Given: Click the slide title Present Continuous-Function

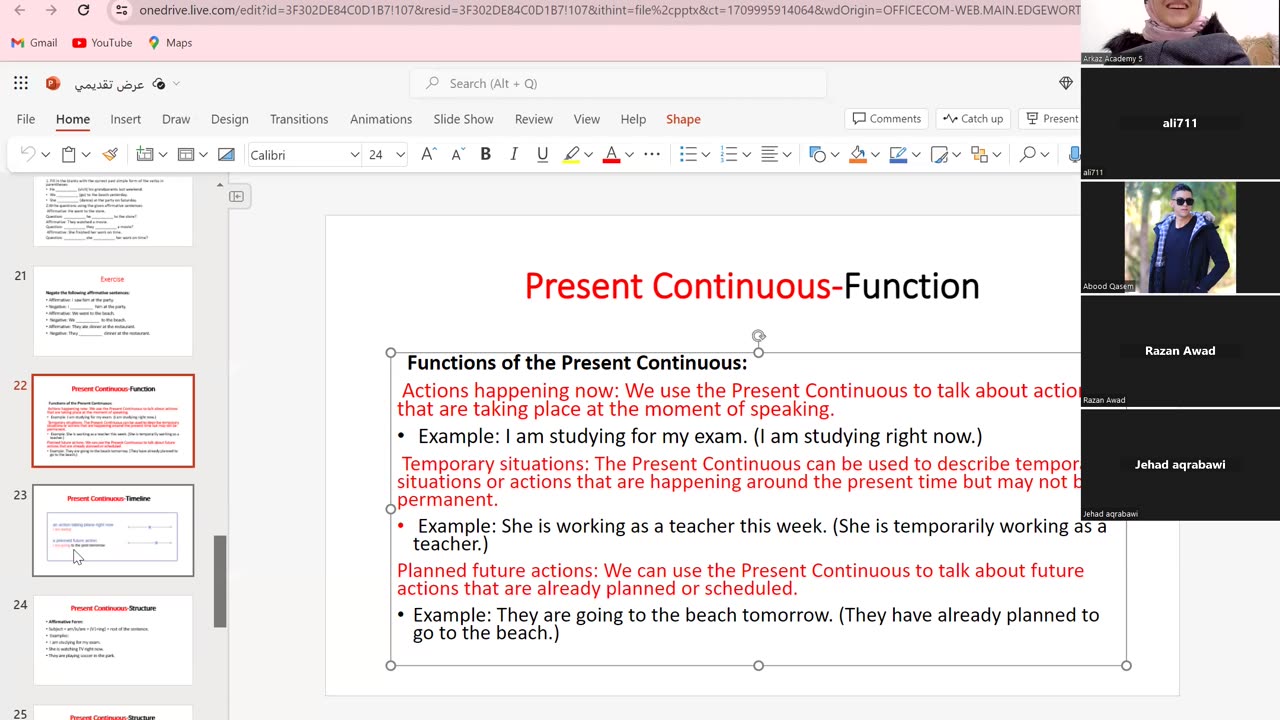Looking at the screenshot, I should [x=752, y=286].
